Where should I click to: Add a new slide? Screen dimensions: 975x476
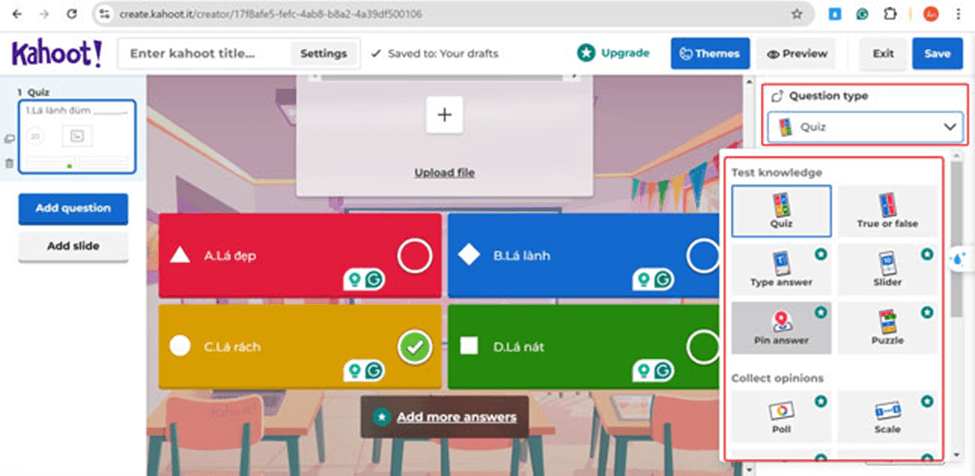[73, 246]
